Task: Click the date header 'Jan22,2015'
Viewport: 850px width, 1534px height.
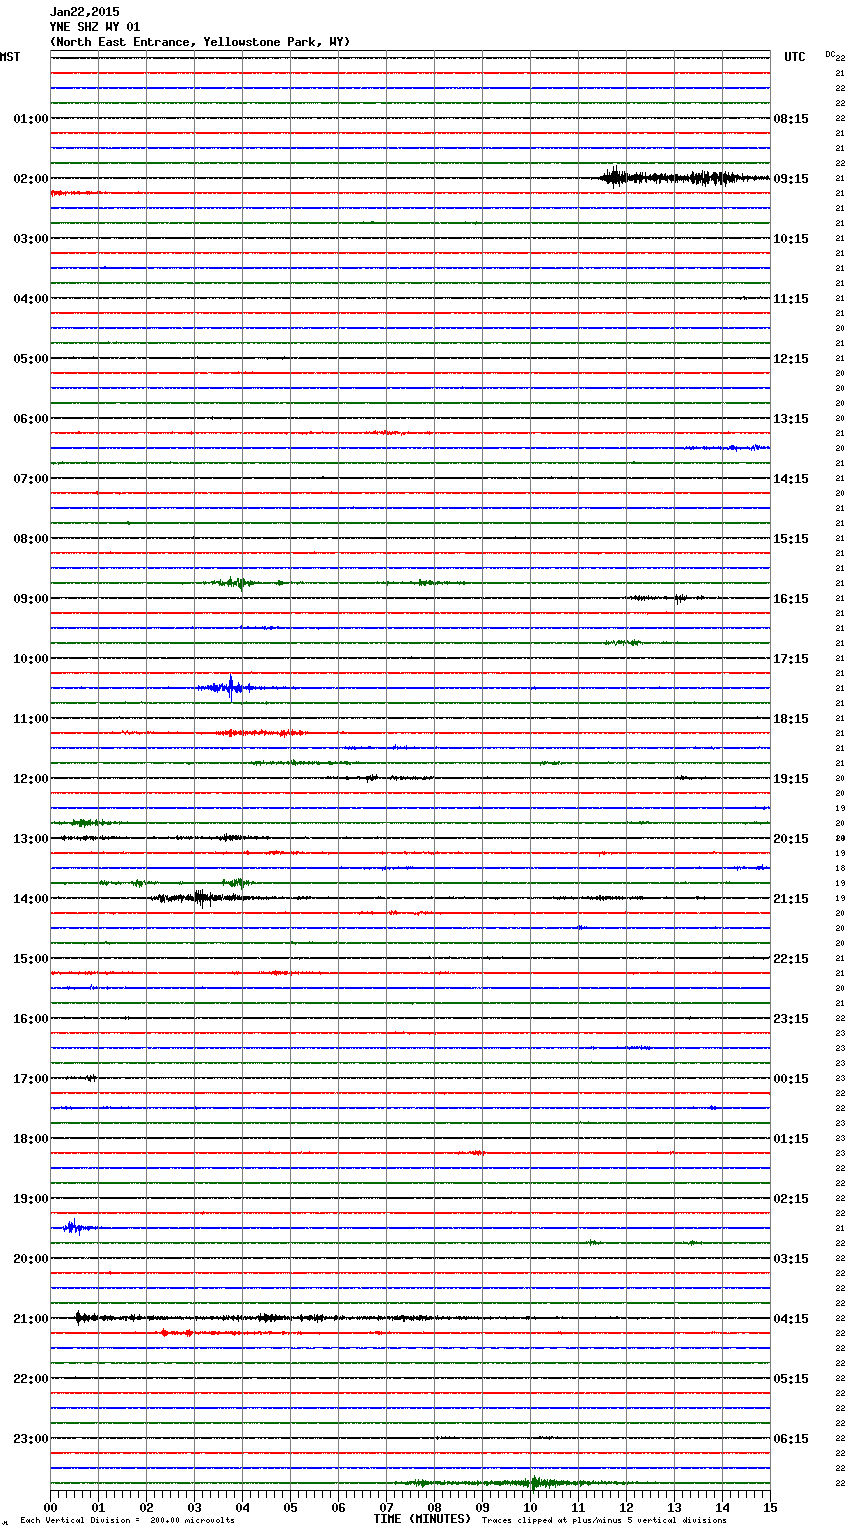Action: click(84, 12)
